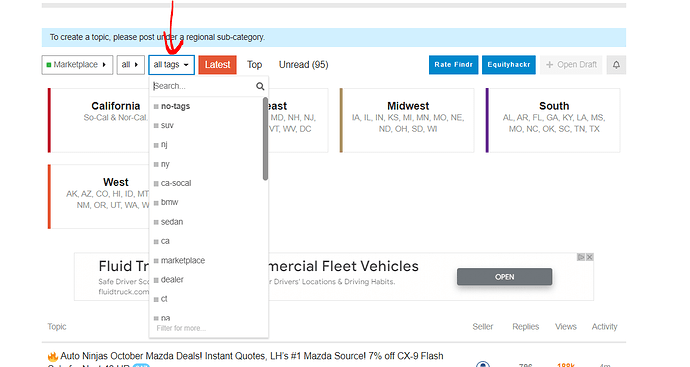This screenshot has height=367, width=690.
Task: Click the notification bell icon
Action: coord(616,65)
